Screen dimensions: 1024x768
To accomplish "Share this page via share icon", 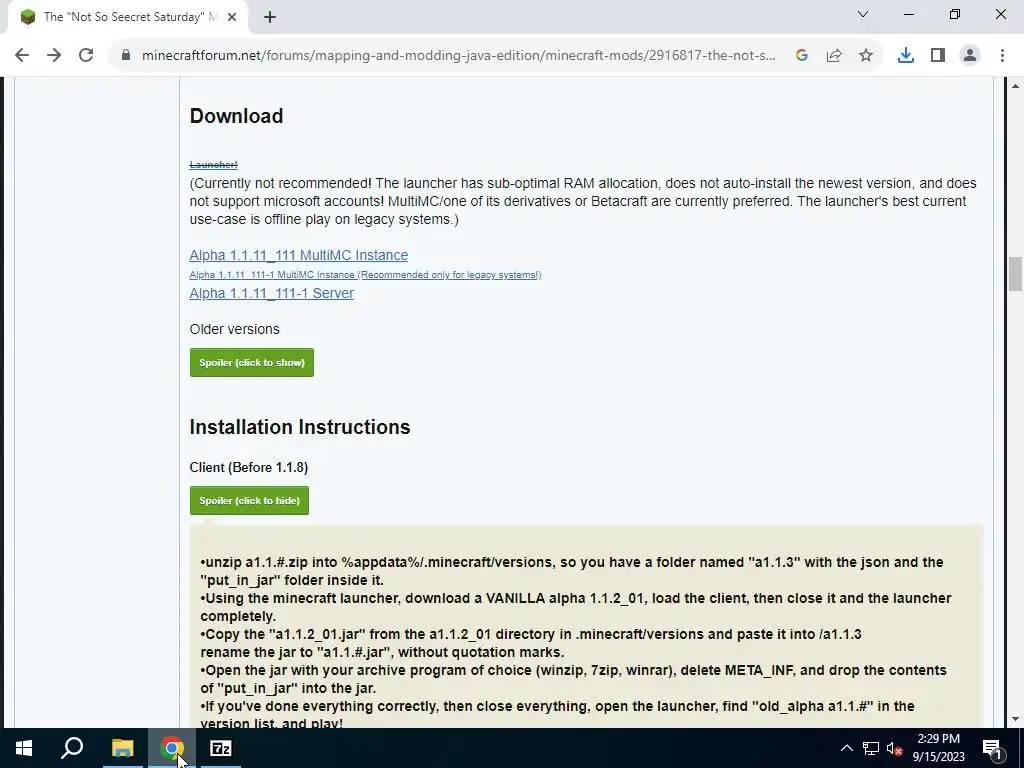I will click(834, 56).
